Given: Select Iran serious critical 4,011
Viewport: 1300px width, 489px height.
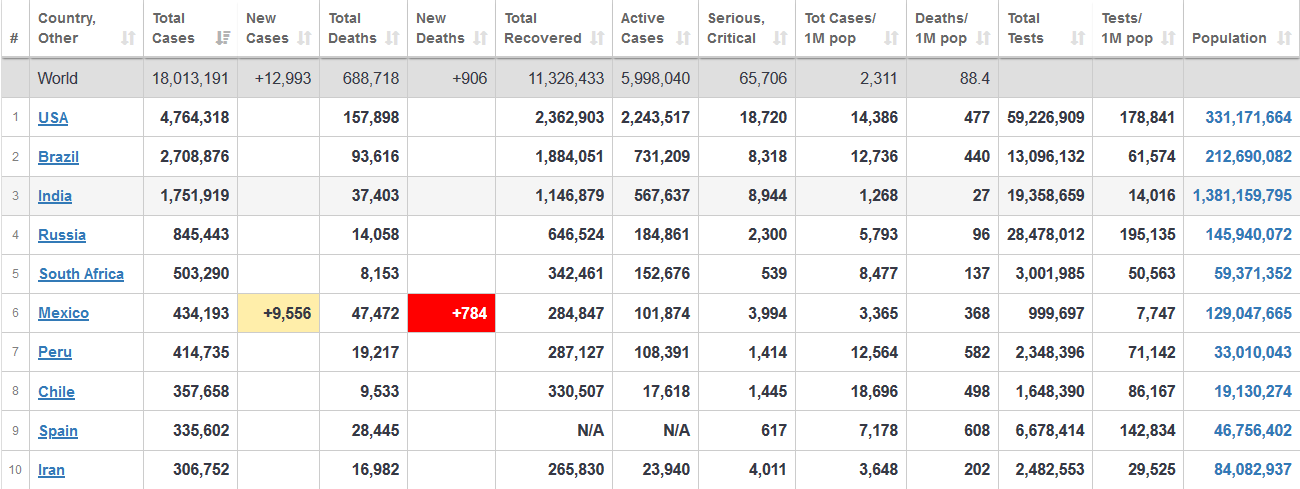Looking at the screenshot, I should [x=766, y=470].
